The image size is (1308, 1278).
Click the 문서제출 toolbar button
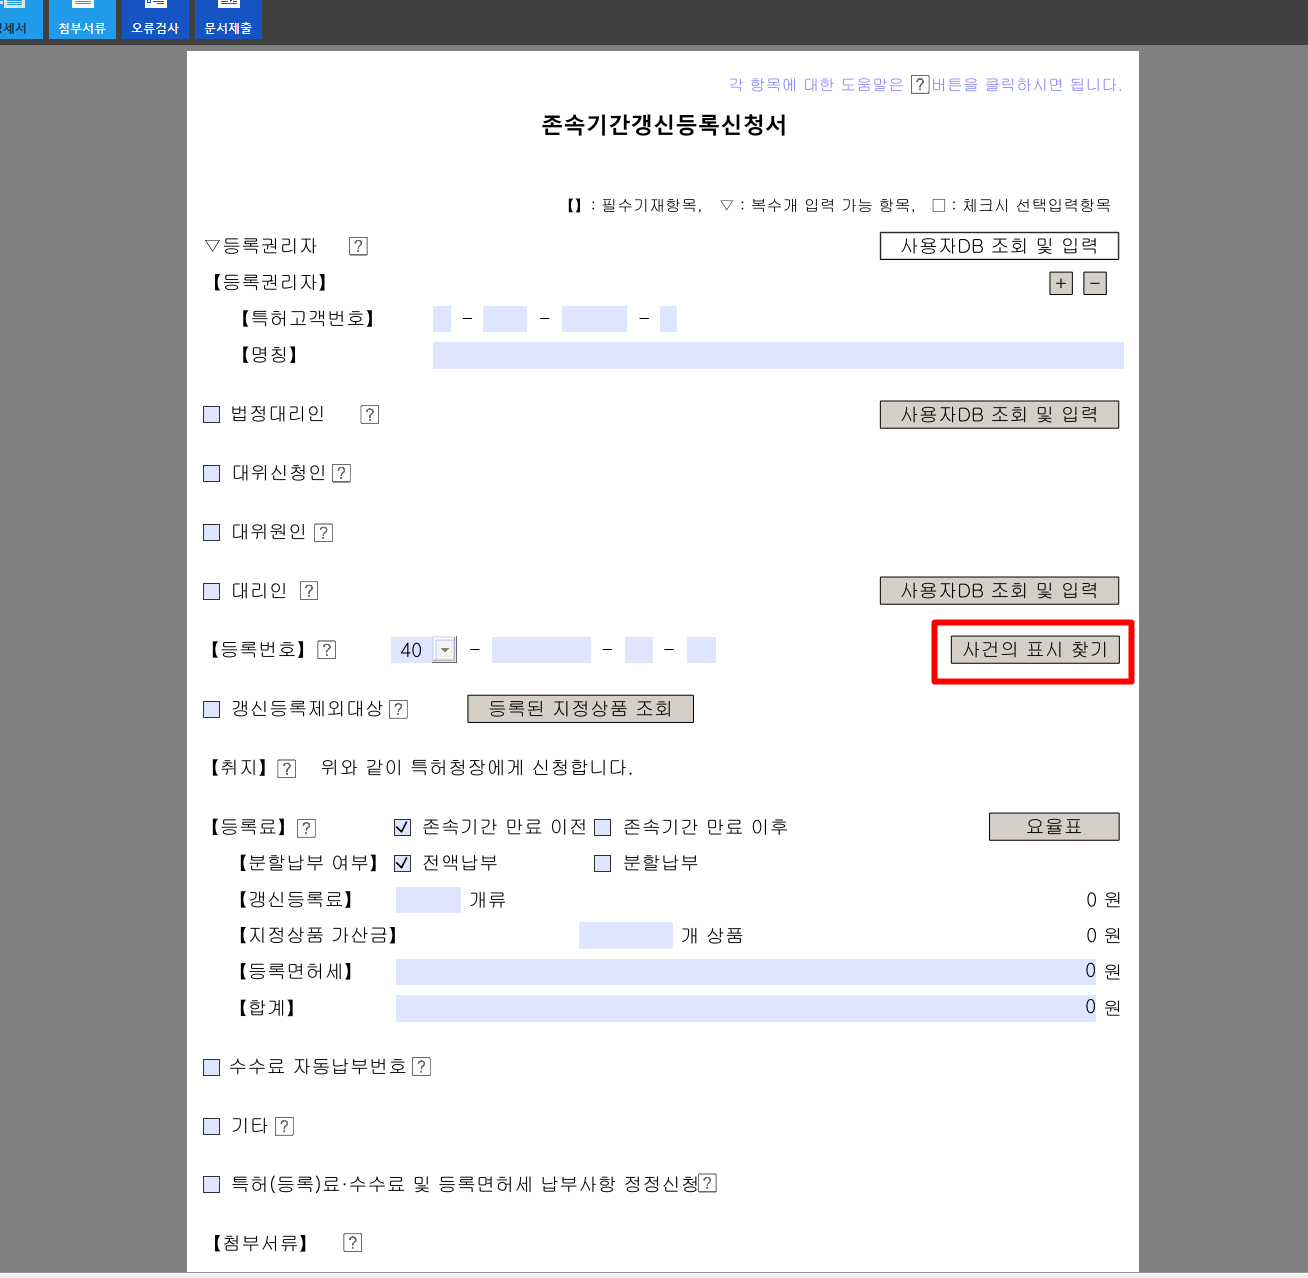(228, 19)
